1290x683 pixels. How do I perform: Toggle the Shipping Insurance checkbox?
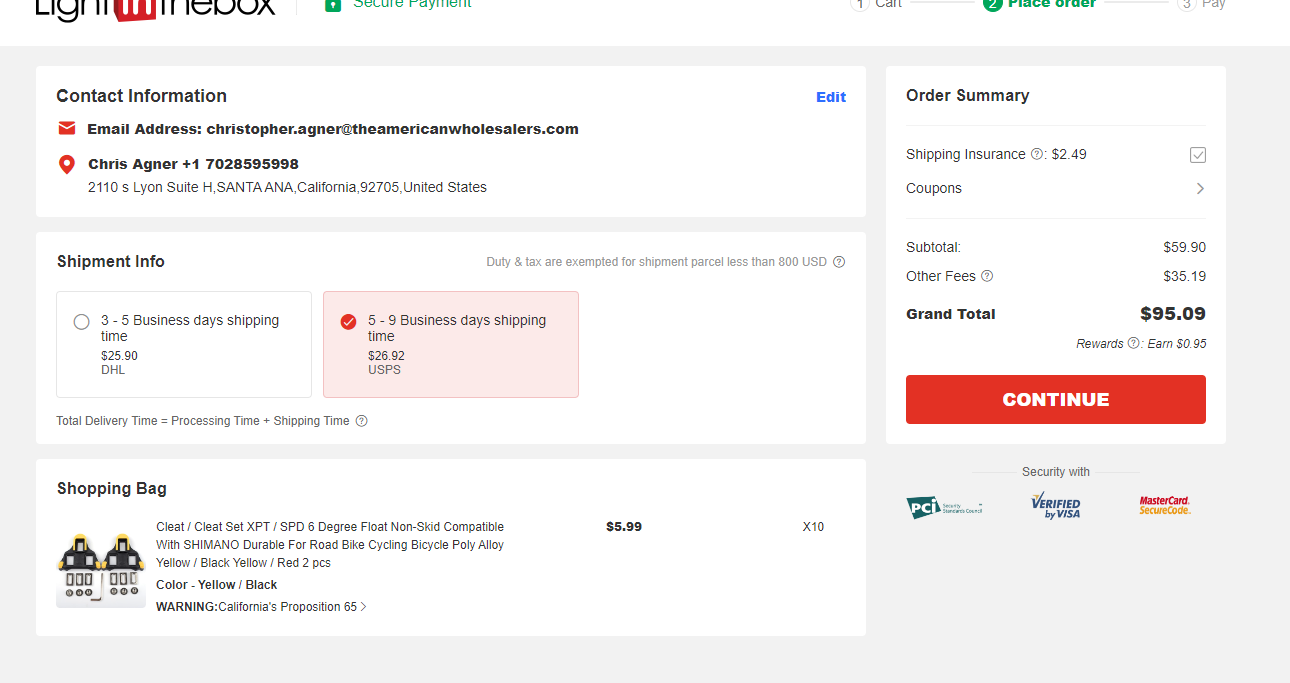(x=1198, y=155)
